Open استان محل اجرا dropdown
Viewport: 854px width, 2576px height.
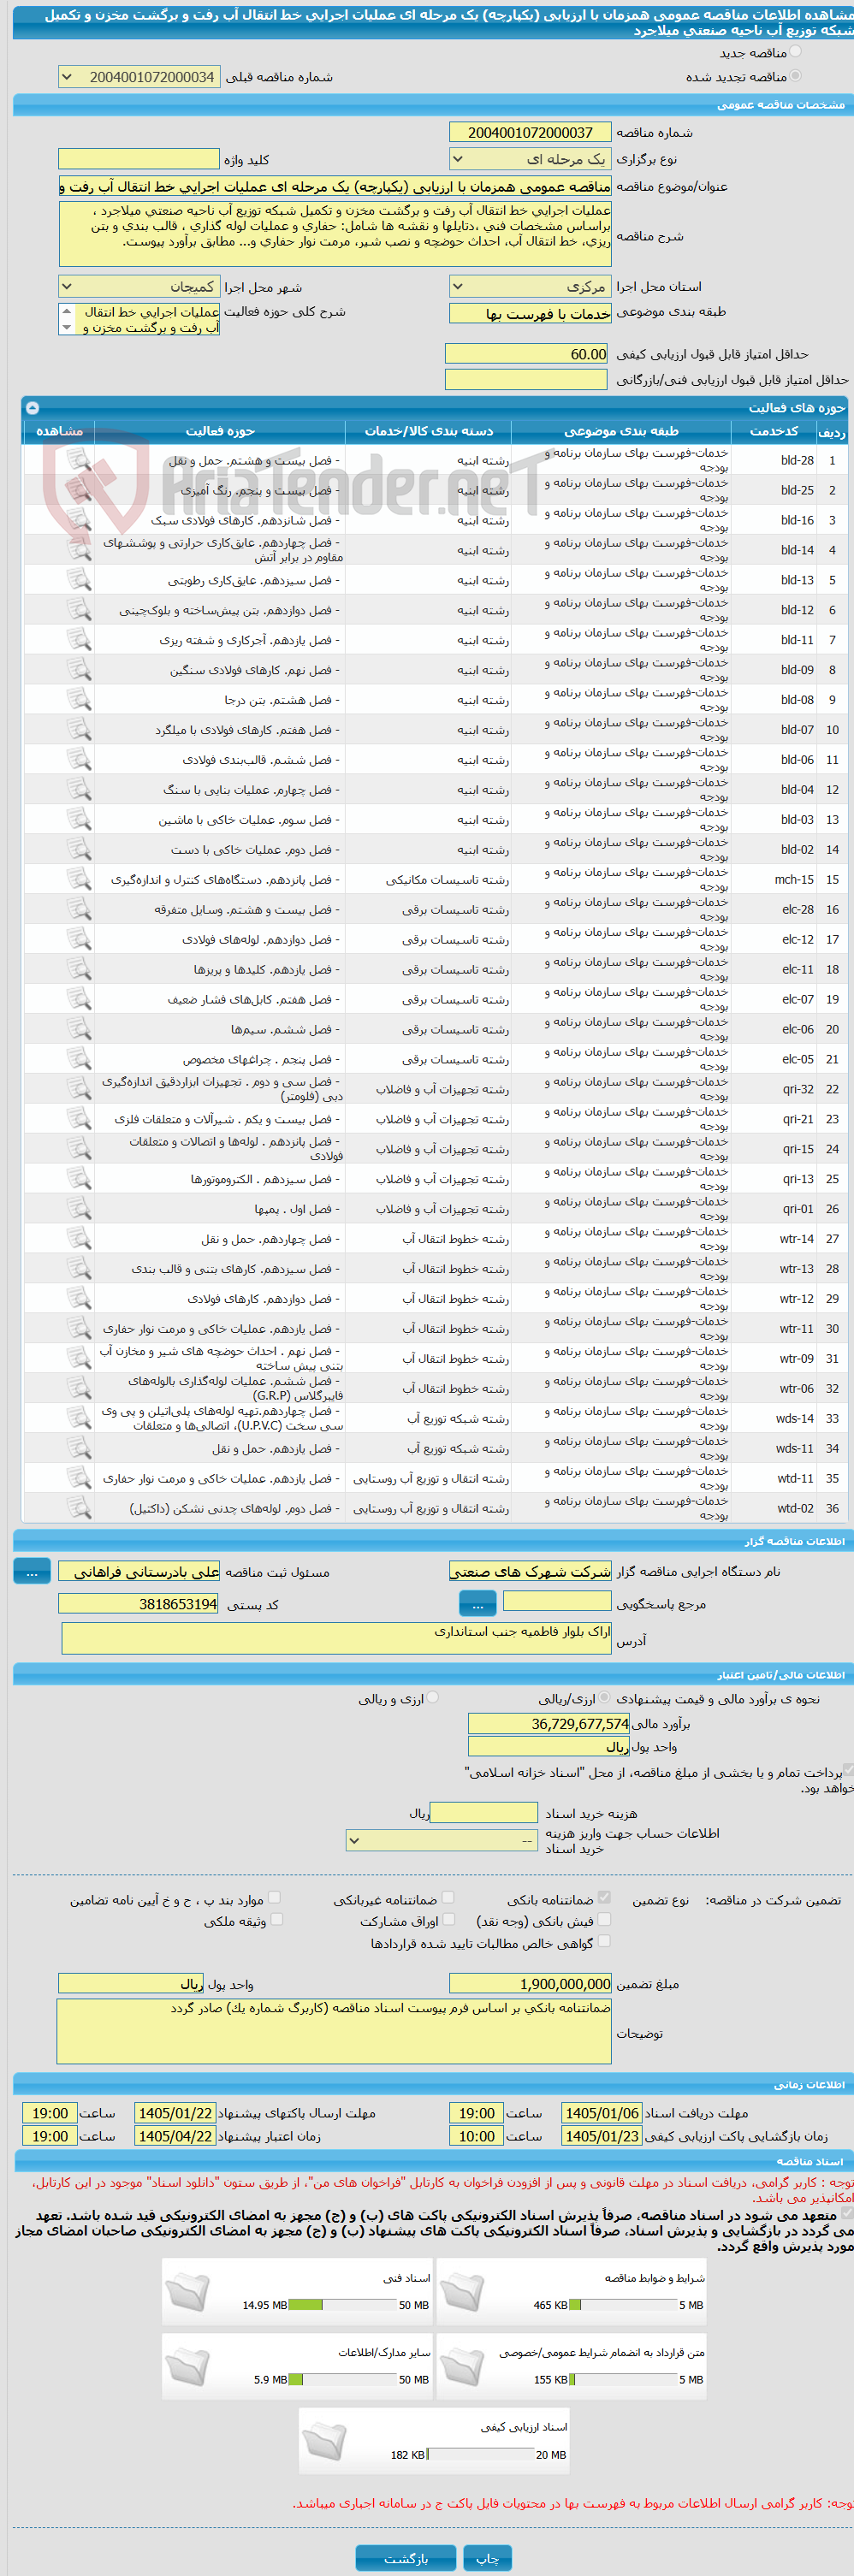tap(529, 287)
